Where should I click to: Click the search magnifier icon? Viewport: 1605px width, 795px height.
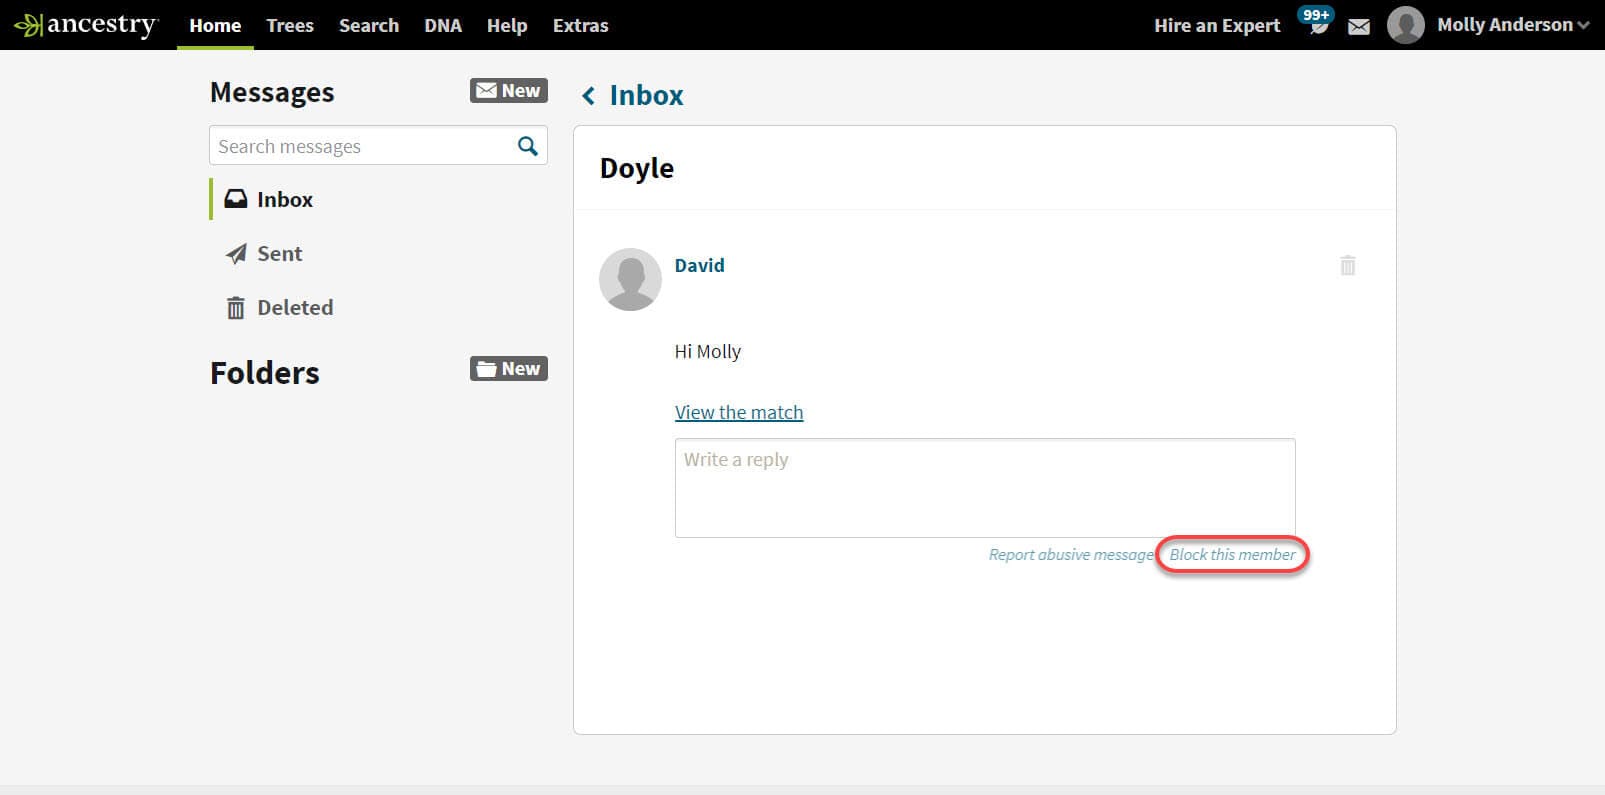[x=527, y=146]
